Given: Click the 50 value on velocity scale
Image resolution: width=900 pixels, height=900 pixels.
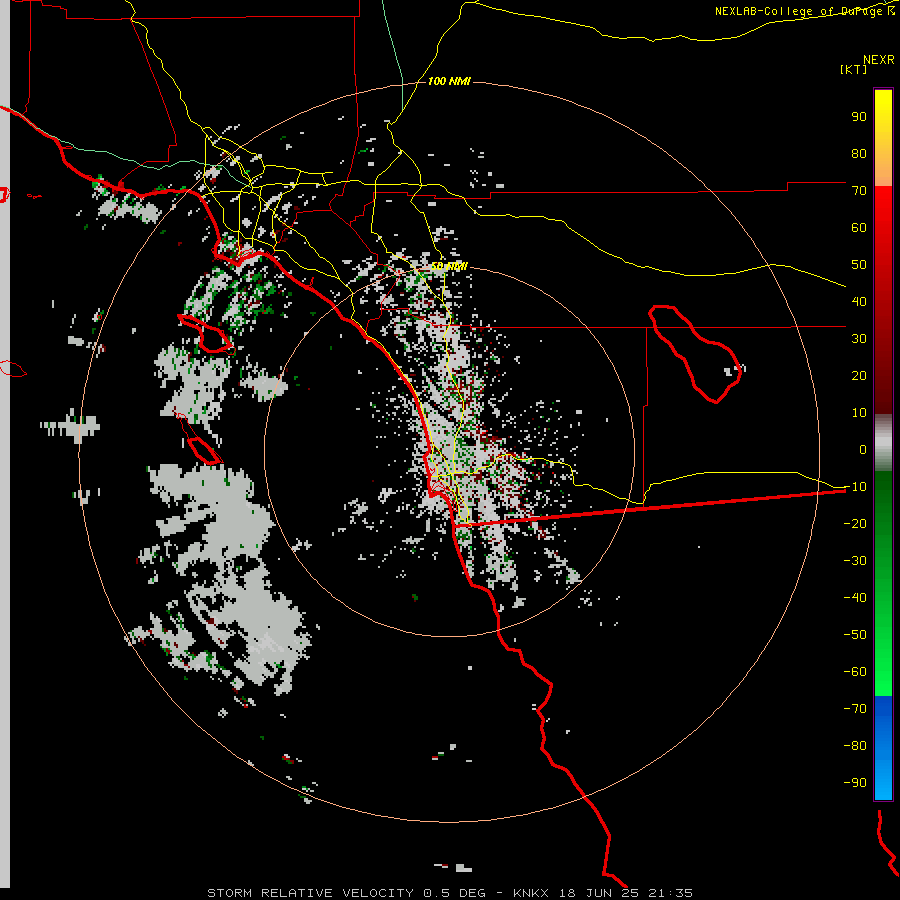Looking at the screenshot, I should click(x=859, y=265).
